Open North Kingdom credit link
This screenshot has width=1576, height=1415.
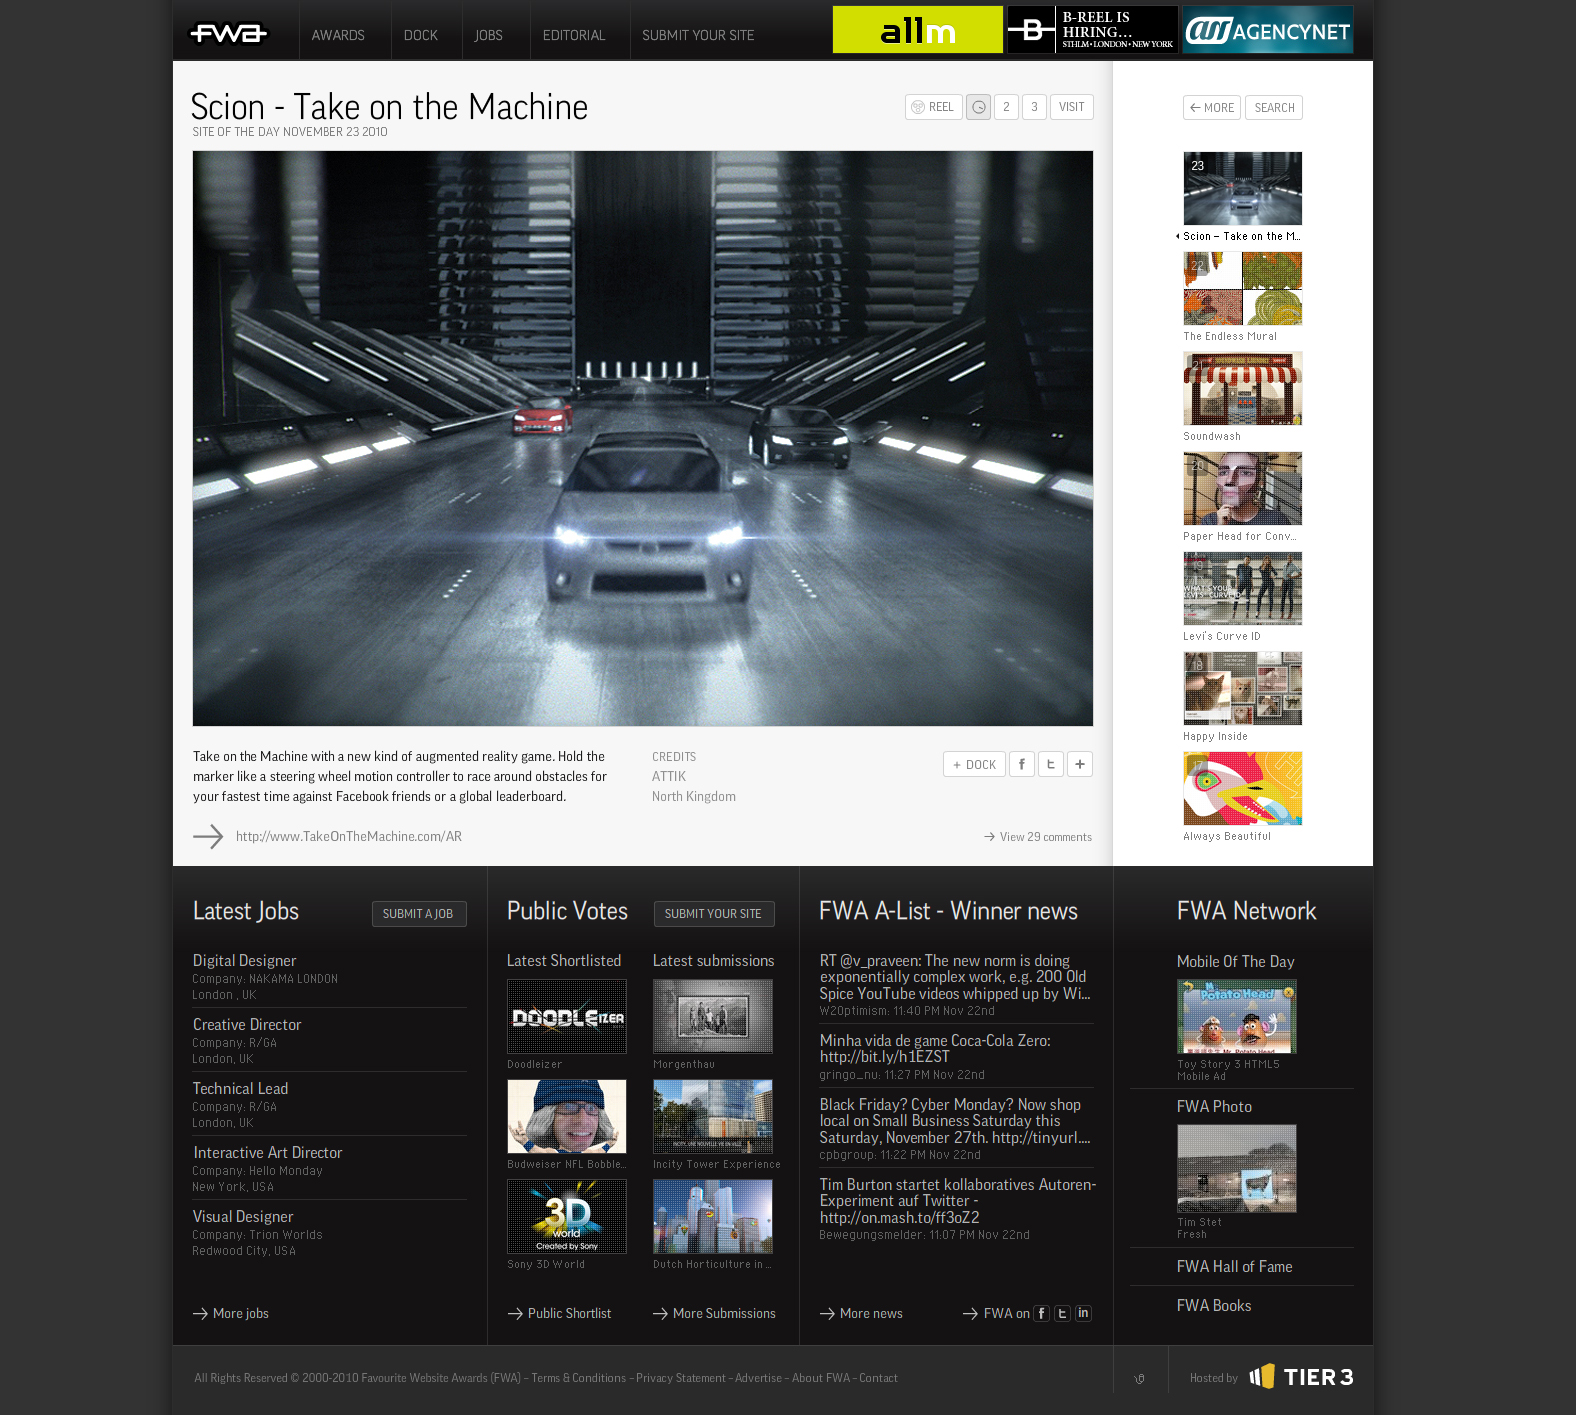click(x=694, y=796)
